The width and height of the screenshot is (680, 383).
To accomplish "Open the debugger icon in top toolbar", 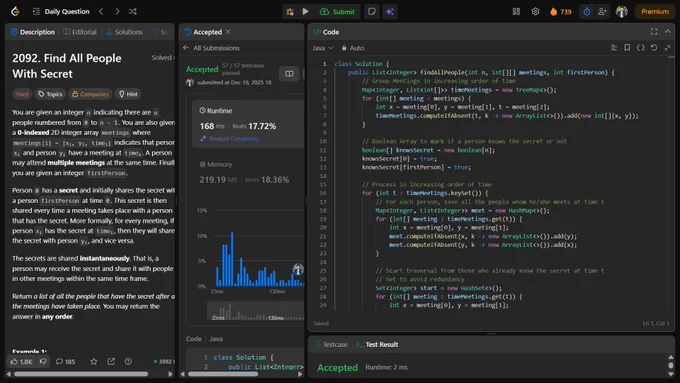I will click(290, 12).
